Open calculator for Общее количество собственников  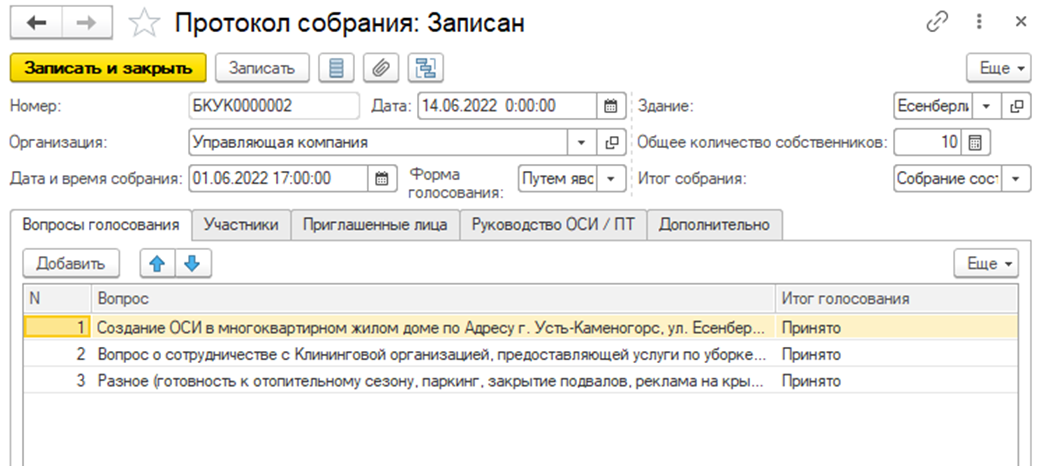pos(976,142)
